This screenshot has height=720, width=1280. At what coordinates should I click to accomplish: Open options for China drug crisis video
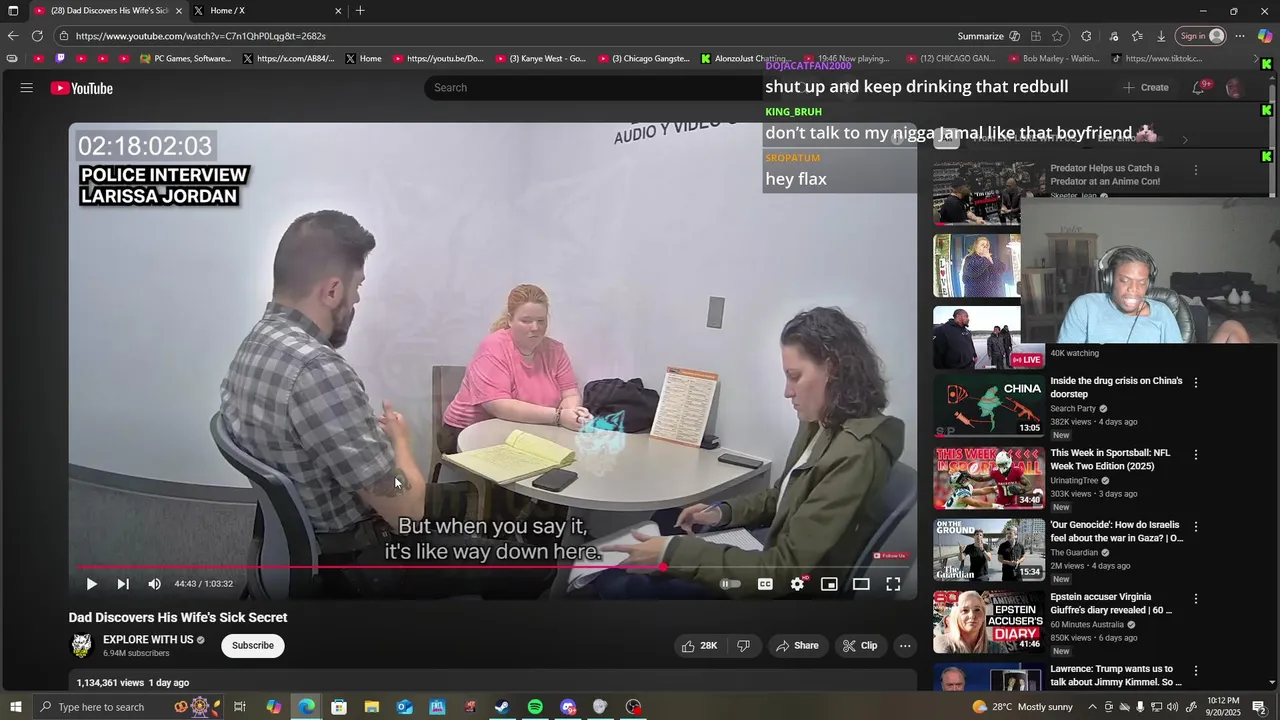1196,382
